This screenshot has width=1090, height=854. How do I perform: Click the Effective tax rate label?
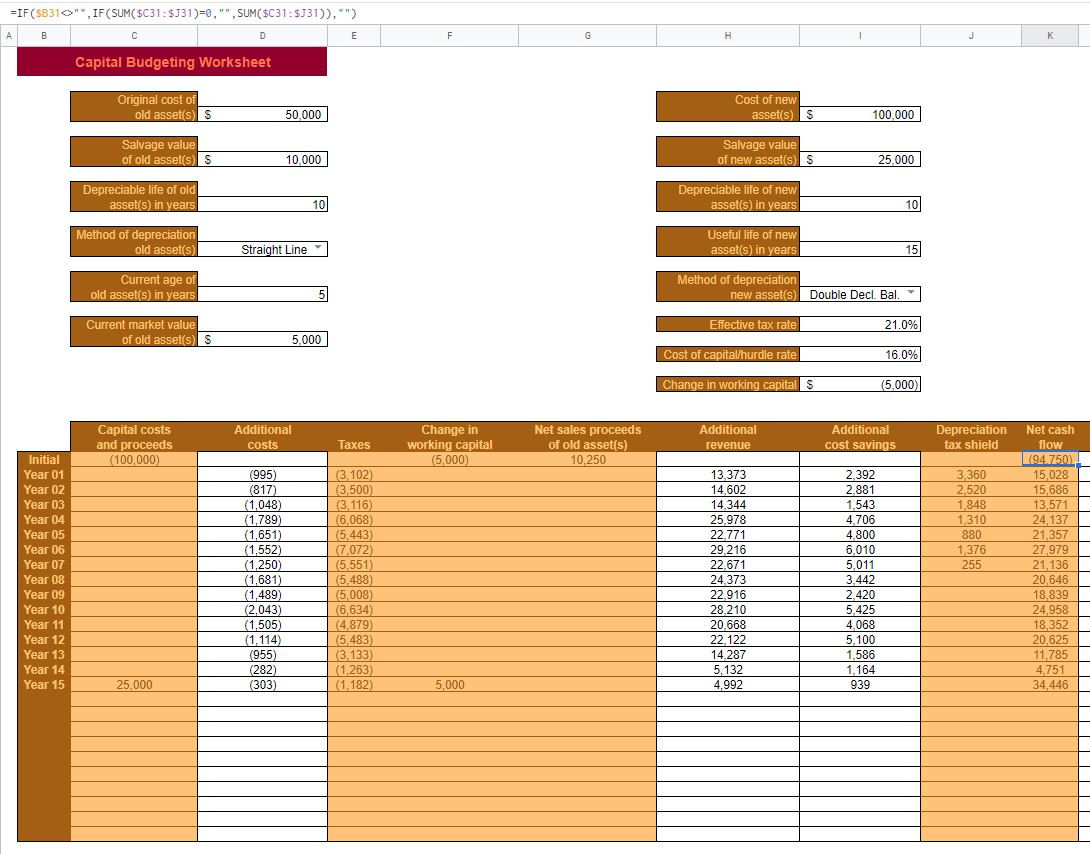728,325
